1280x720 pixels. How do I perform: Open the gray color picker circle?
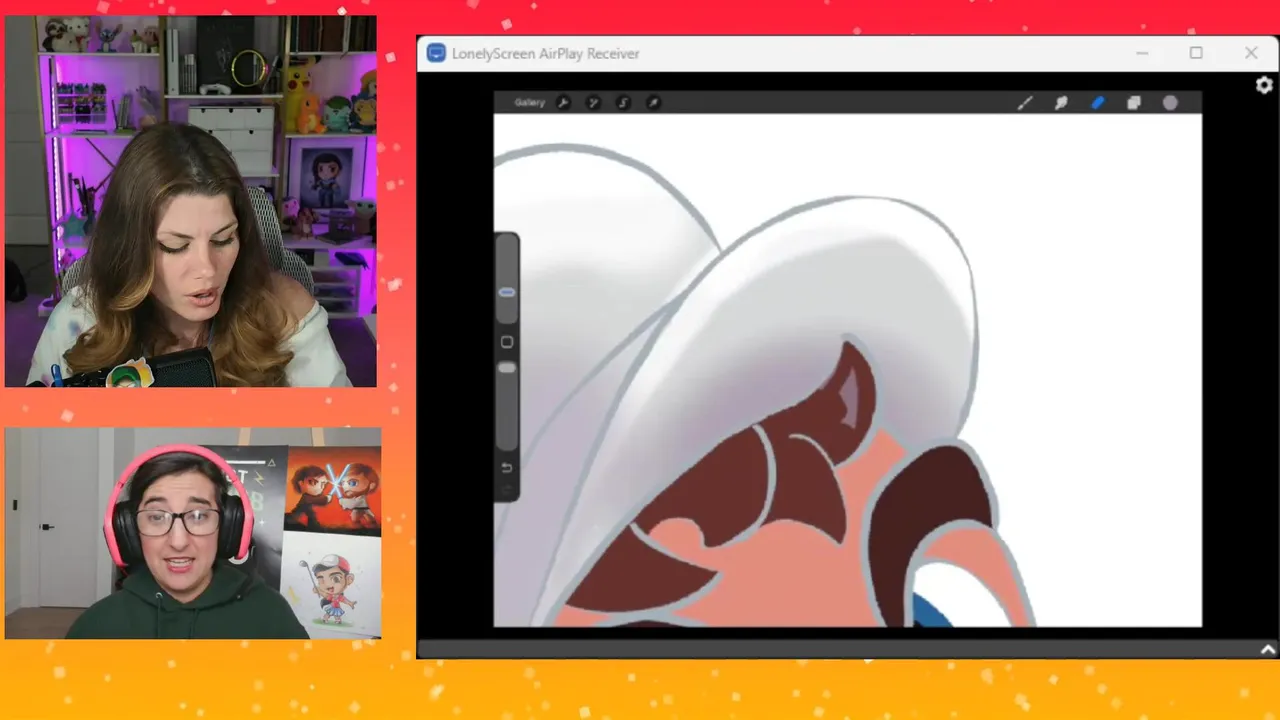pyautogui.click(x=1170, y=102)
